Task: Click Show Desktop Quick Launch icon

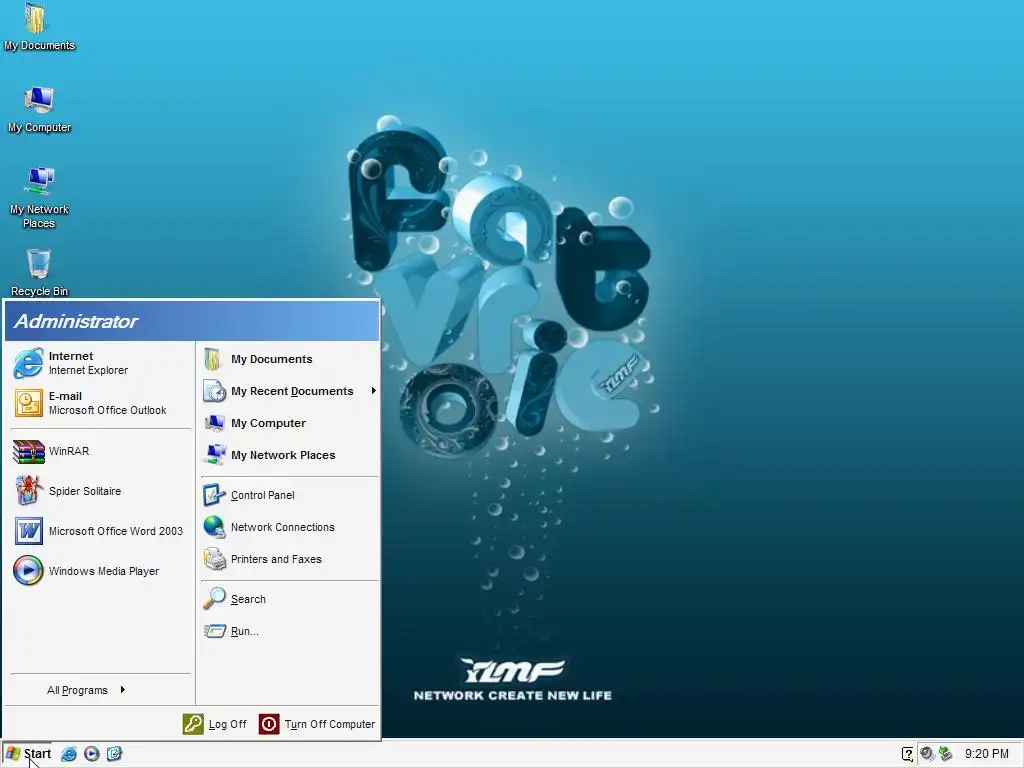Action: point(114,754)
